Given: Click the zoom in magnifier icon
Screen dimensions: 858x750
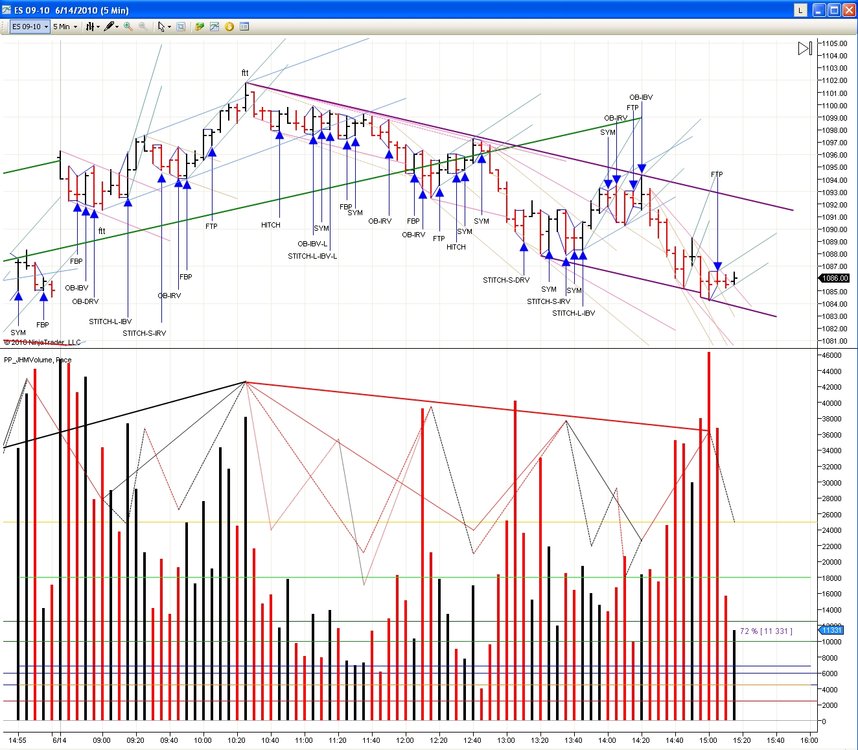Looking at the screenshot, I should click(x=128, y=26).
